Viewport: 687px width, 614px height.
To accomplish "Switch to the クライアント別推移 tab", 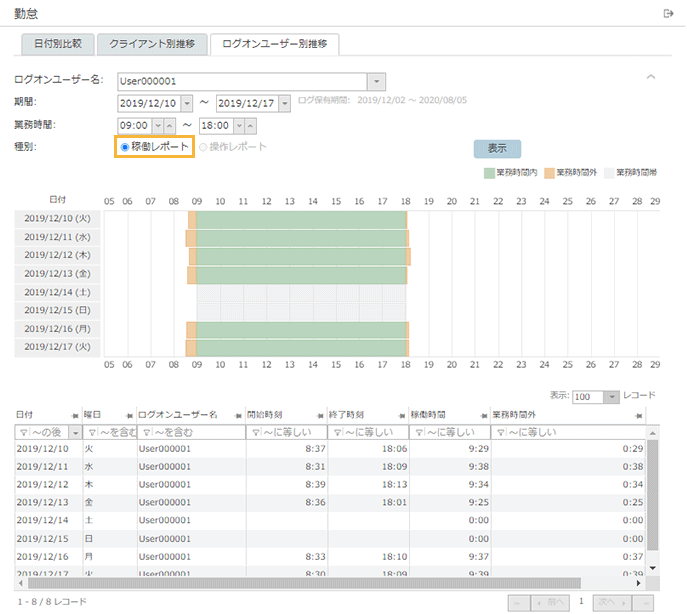I will click(x=153, y=44).
